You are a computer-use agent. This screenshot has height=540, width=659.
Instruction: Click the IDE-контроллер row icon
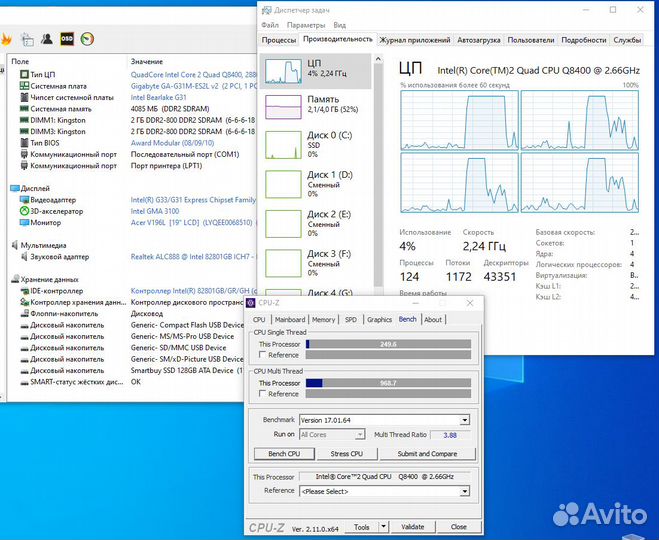click(x=24, y=291)
